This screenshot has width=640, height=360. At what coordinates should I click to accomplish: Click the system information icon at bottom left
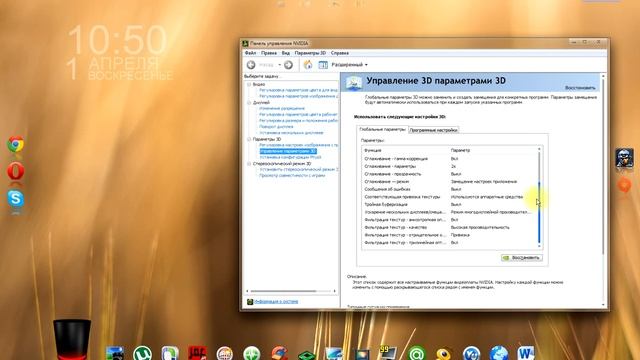coord(250,302)
